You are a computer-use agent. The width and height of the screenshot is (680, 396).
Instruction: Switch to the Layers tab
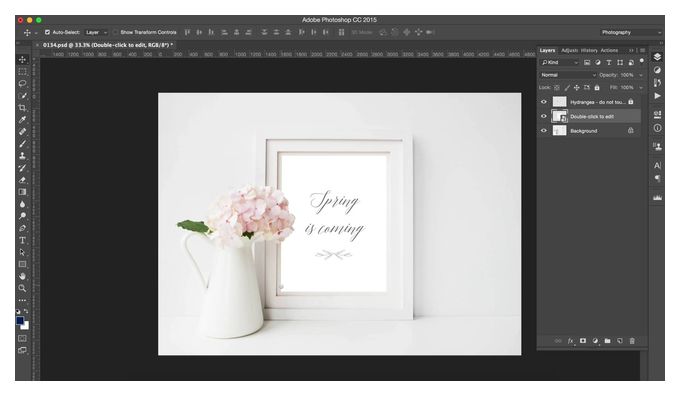[x=547, y=50]
